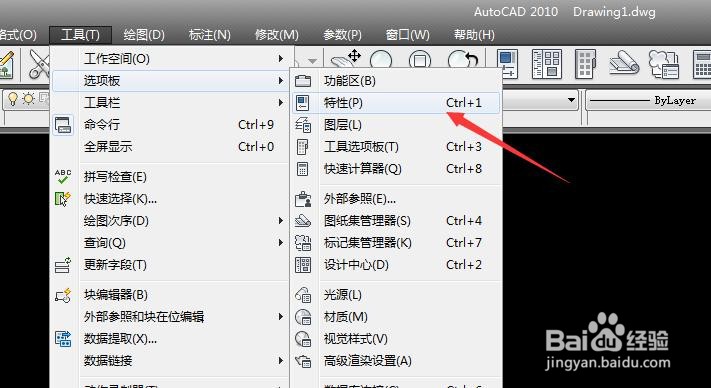Open 高级渲染设置(A) render settings

(395, 361)
